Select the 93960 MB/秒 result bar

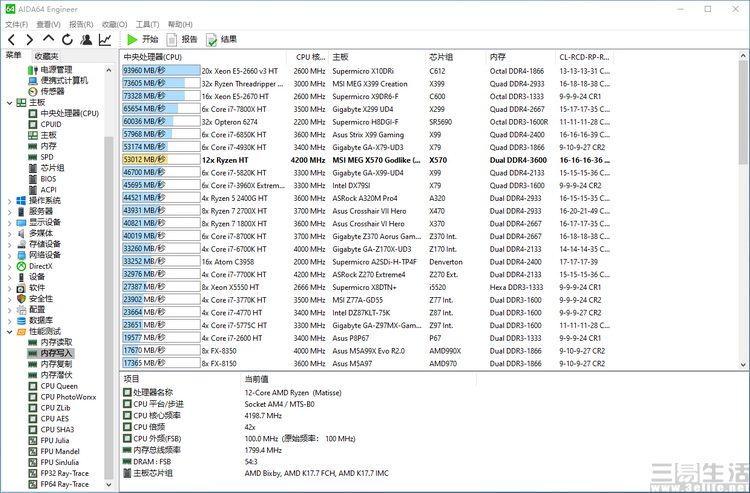click(x=161, y=71)
